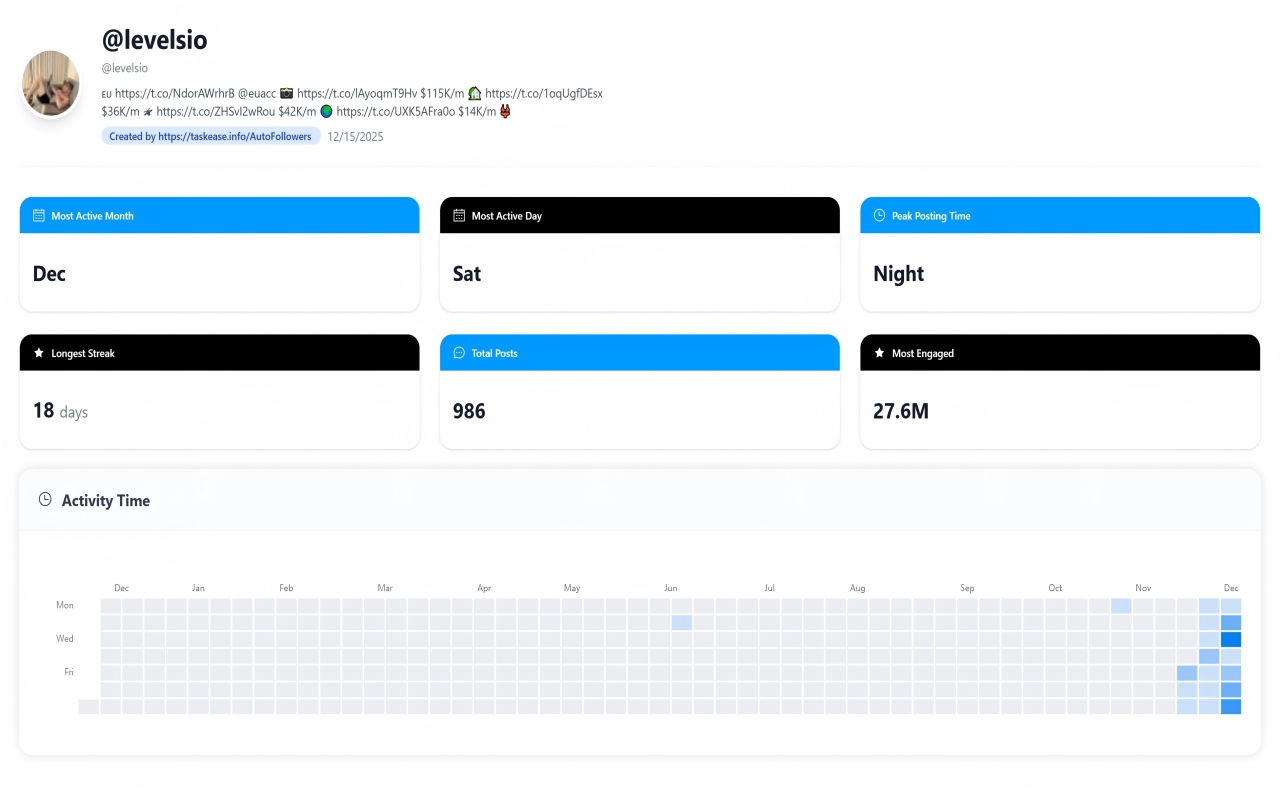
Task: Open the t.co/lAyoqmT9Hv link
Action: (356, 93)
